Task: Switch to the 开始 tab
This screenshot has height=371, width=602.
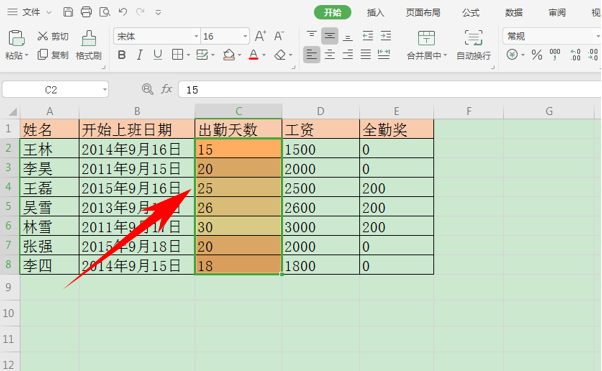Action: 332,13
